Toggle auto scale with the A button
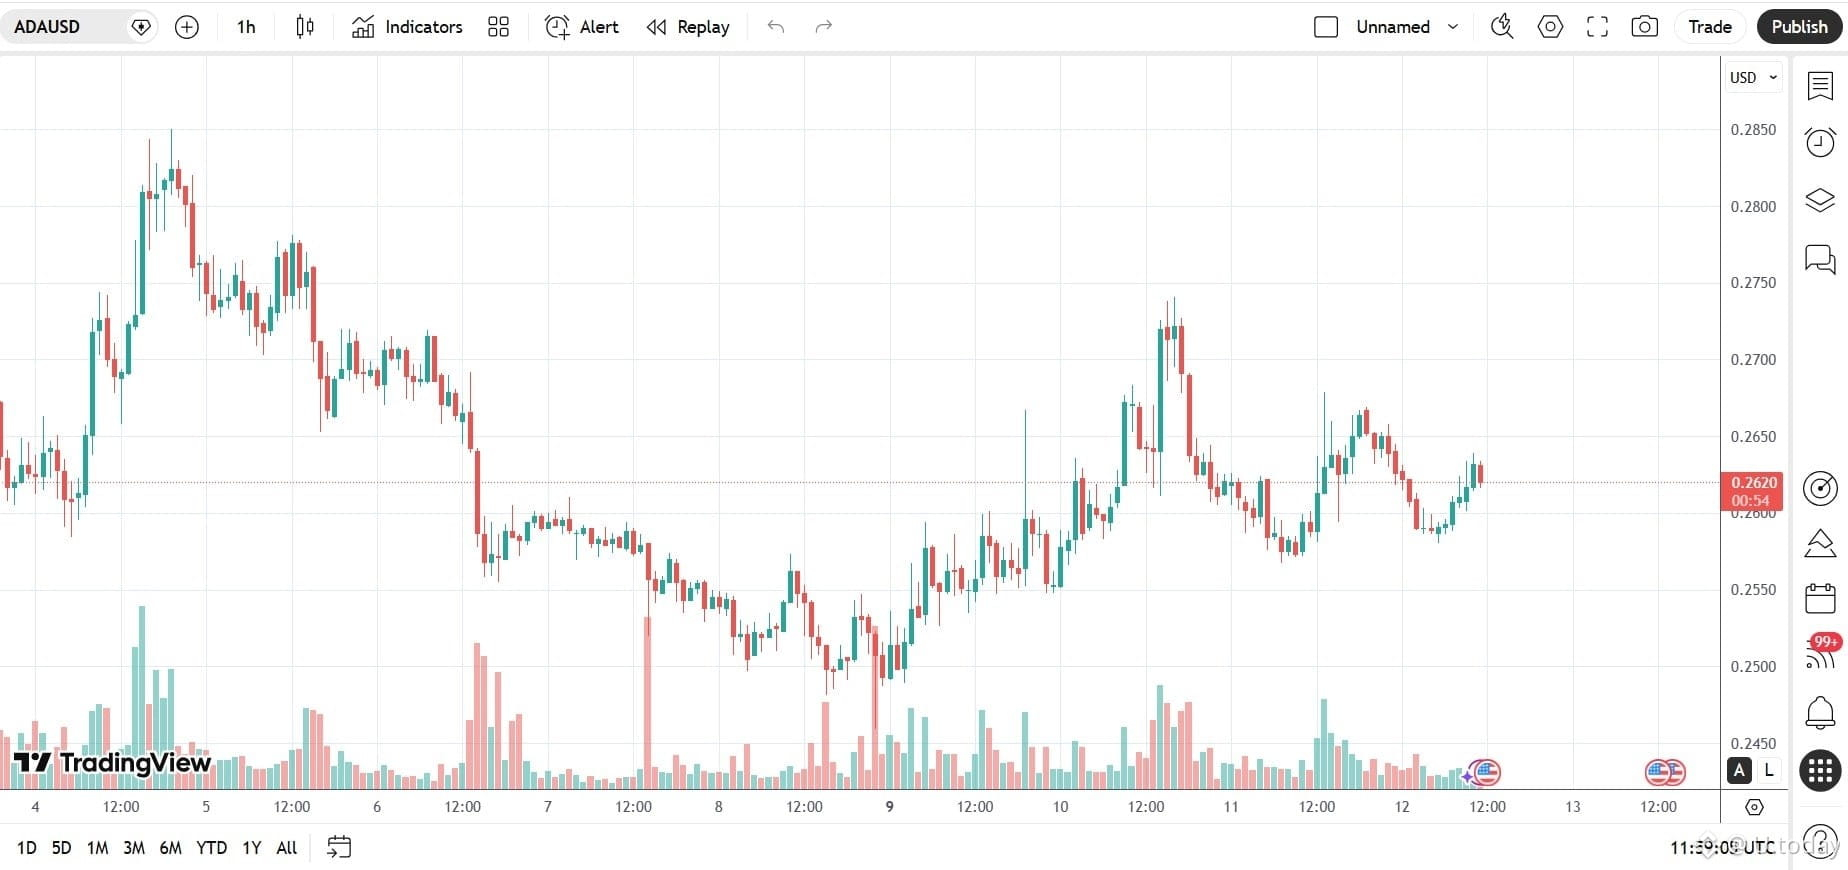This screenshot has height=870, width=1848. pyautogui.click(x=1738, y=771)
